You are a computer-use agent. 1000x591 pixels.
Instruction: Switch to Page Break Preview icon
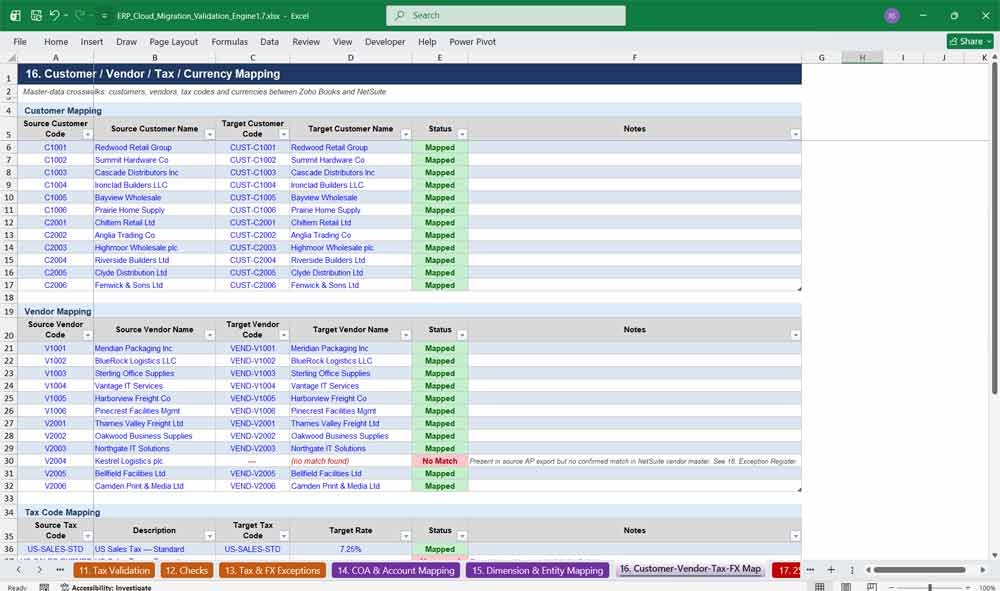871,587
